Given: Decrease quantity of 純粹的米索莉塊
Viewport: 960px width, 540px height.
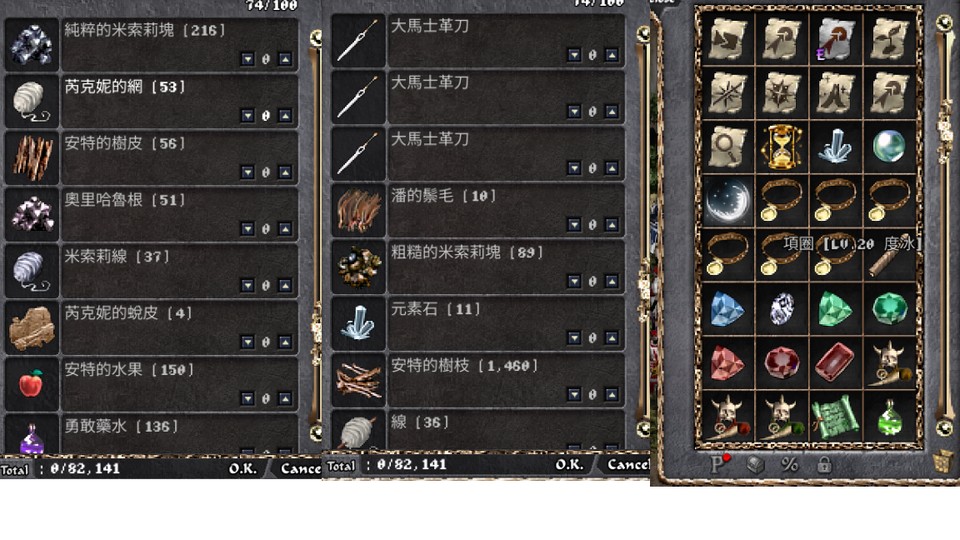Looking at the screenshot, I should pyautogui.click(x=247, y=59).
